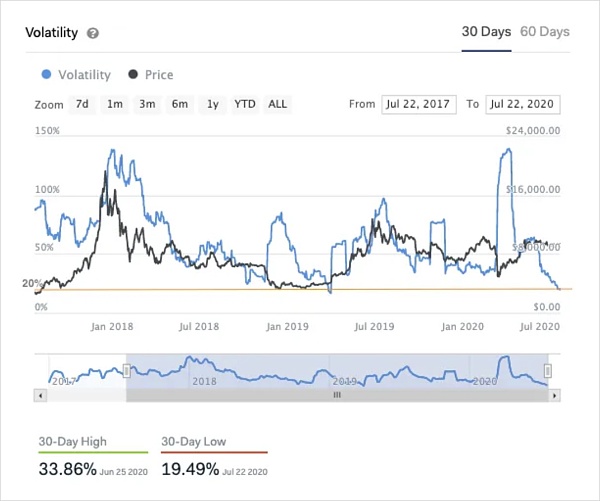Set zoom range to 1m
This screenshot has width=600, height=501.
115,104
